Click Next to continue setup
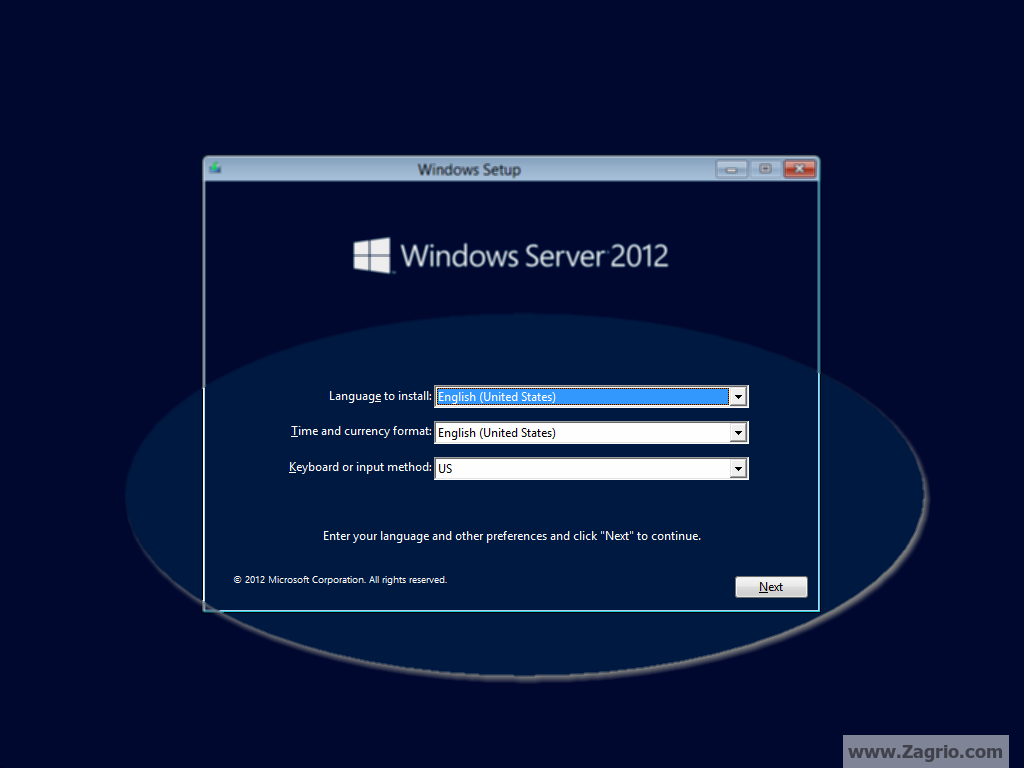The height and width of the screenshot is (768, 1024). coord(771,586)
